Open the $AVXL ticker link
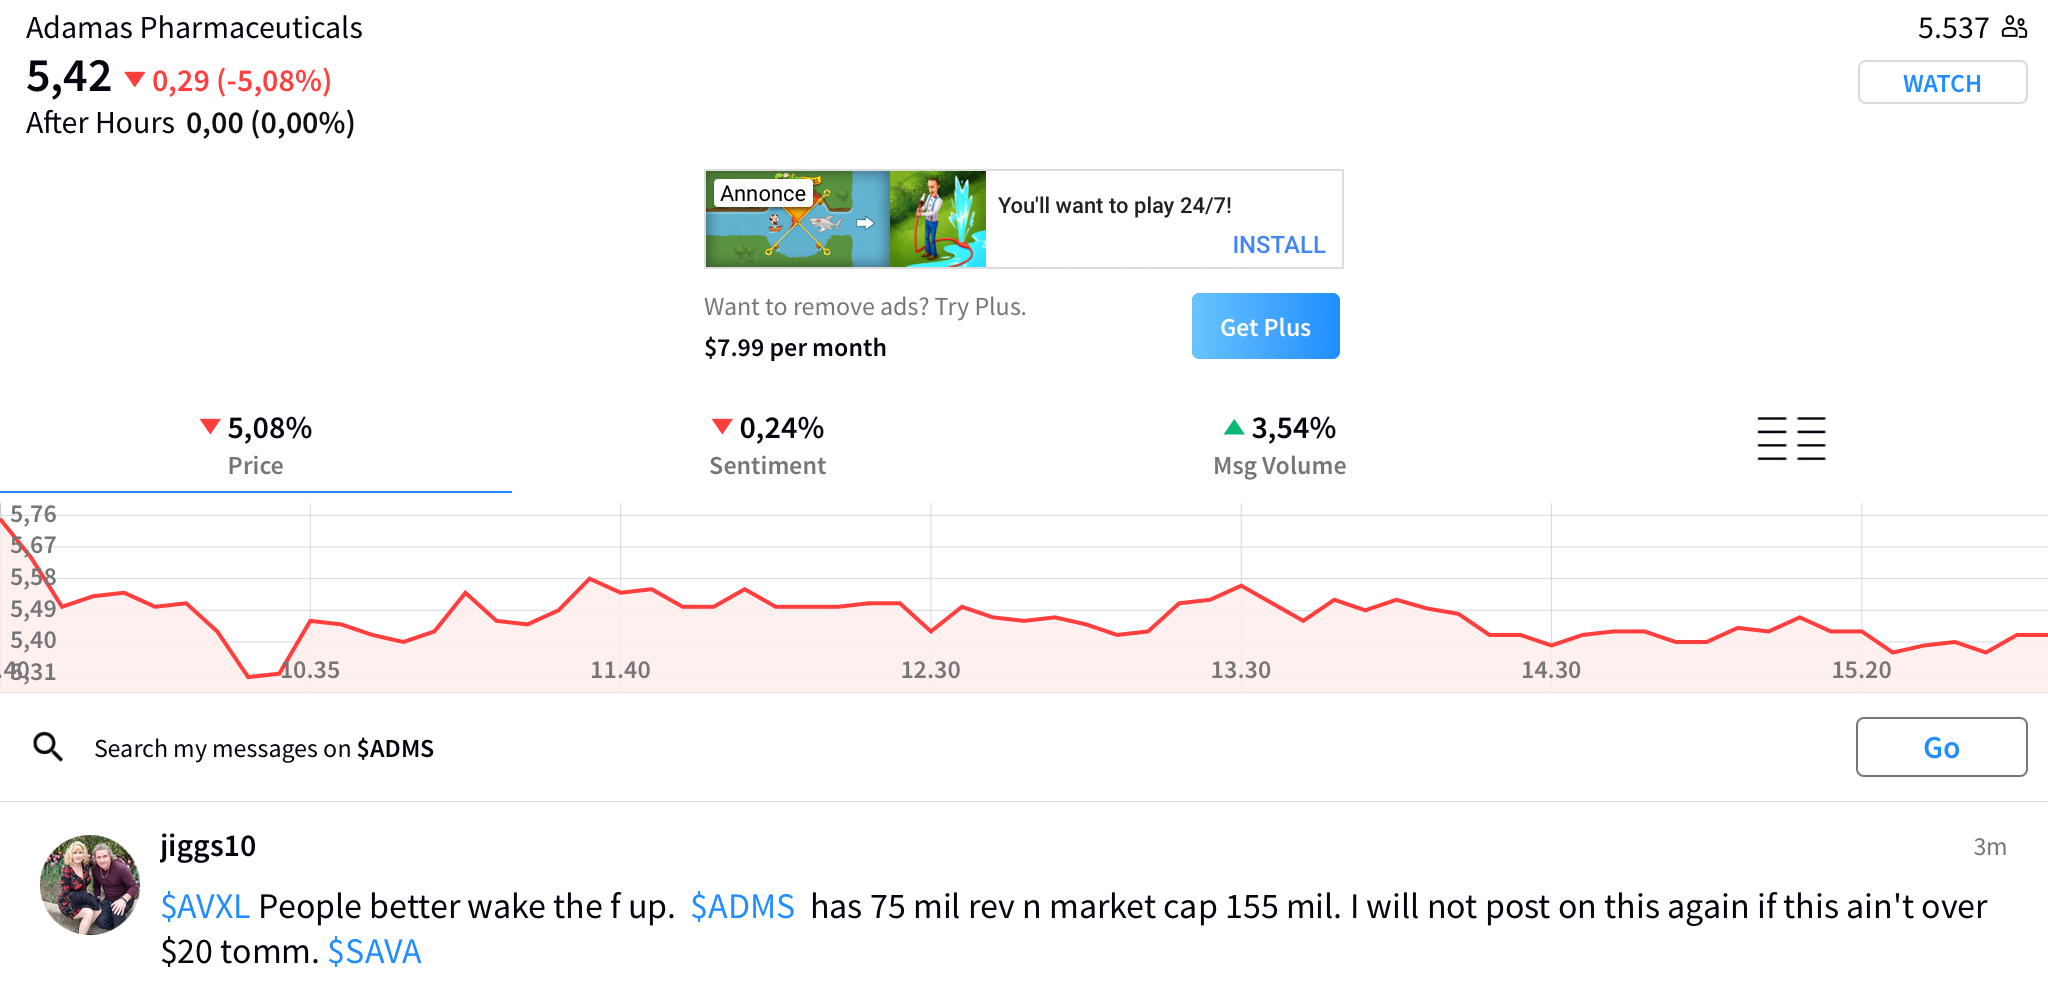This screenshot has width=2048, height=1003. pyautogui.click(x=205, y=906)
